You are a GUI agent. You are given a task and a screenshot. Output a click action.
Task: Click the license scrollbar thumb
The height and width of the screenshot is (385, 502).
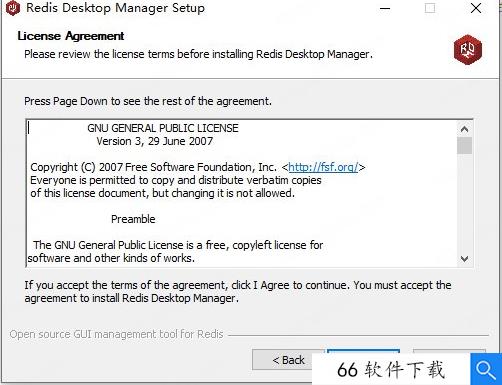tap(464, 145)
